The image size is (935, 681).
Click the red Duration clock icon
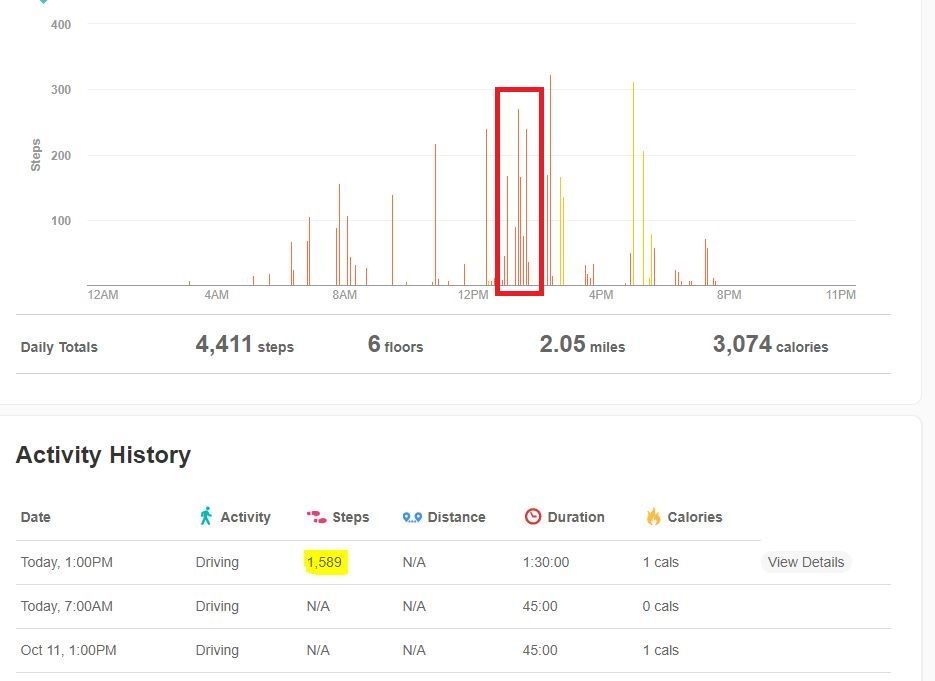(x=532, y=516)
